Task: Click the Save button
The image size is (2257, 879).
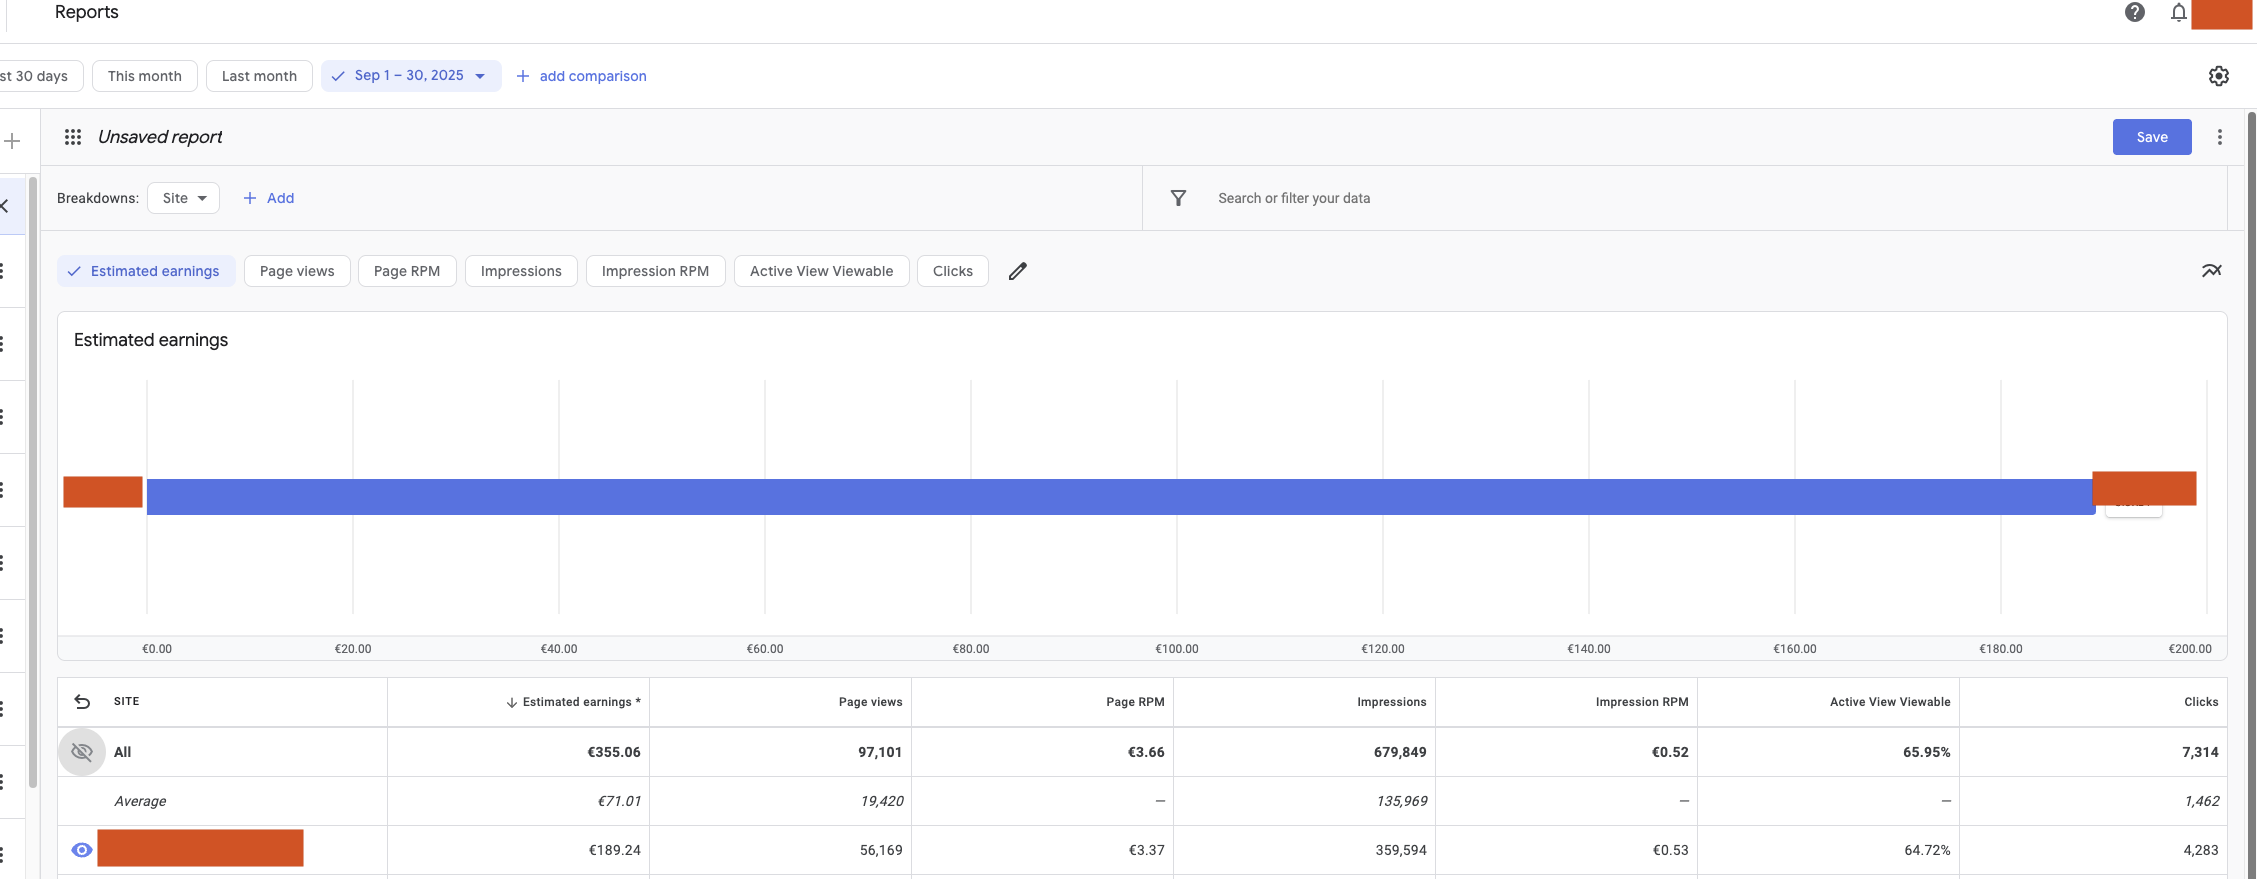Action: coord(2151,137)
